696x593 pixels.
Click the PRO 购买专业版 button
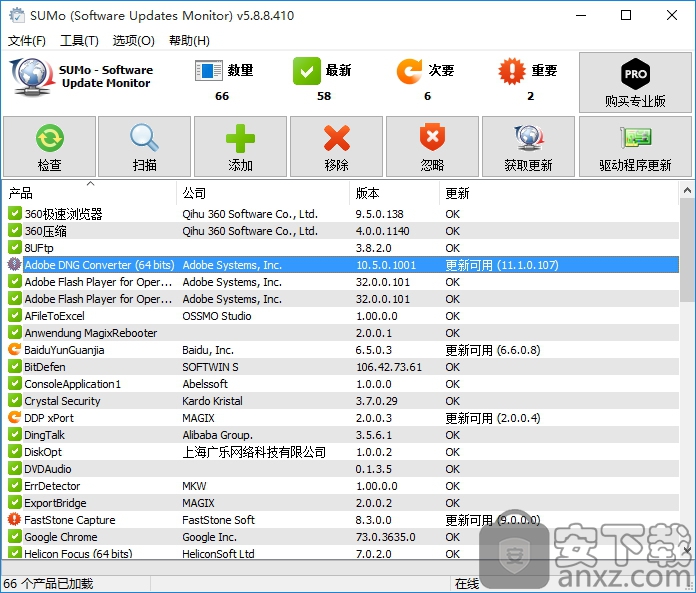click(635, 82)
